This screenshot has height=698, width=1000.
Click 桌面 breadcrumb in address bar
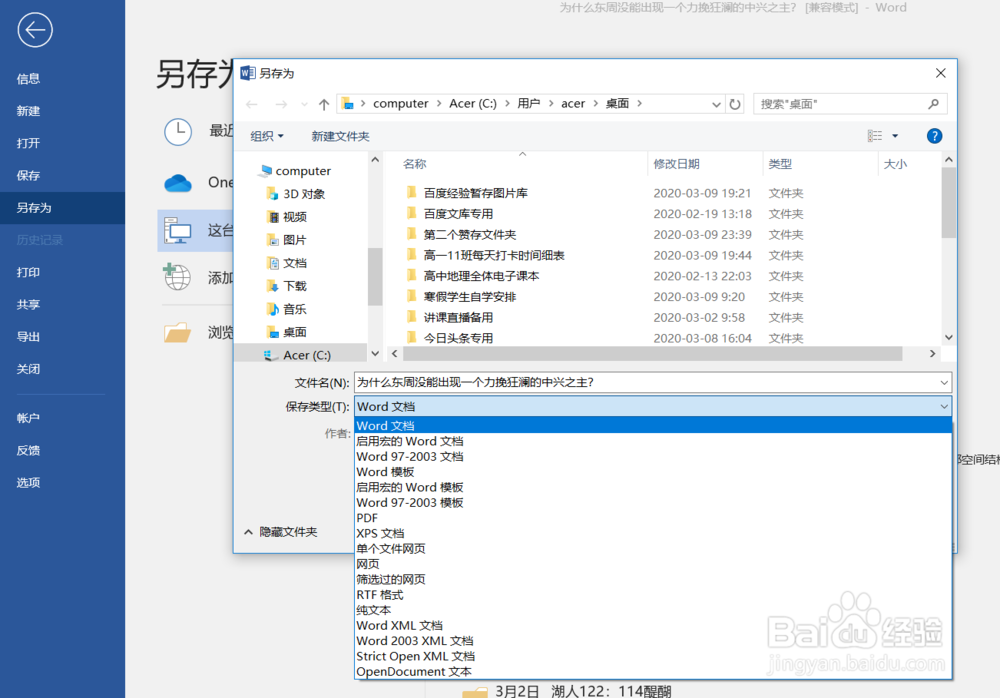pos(617,103)
